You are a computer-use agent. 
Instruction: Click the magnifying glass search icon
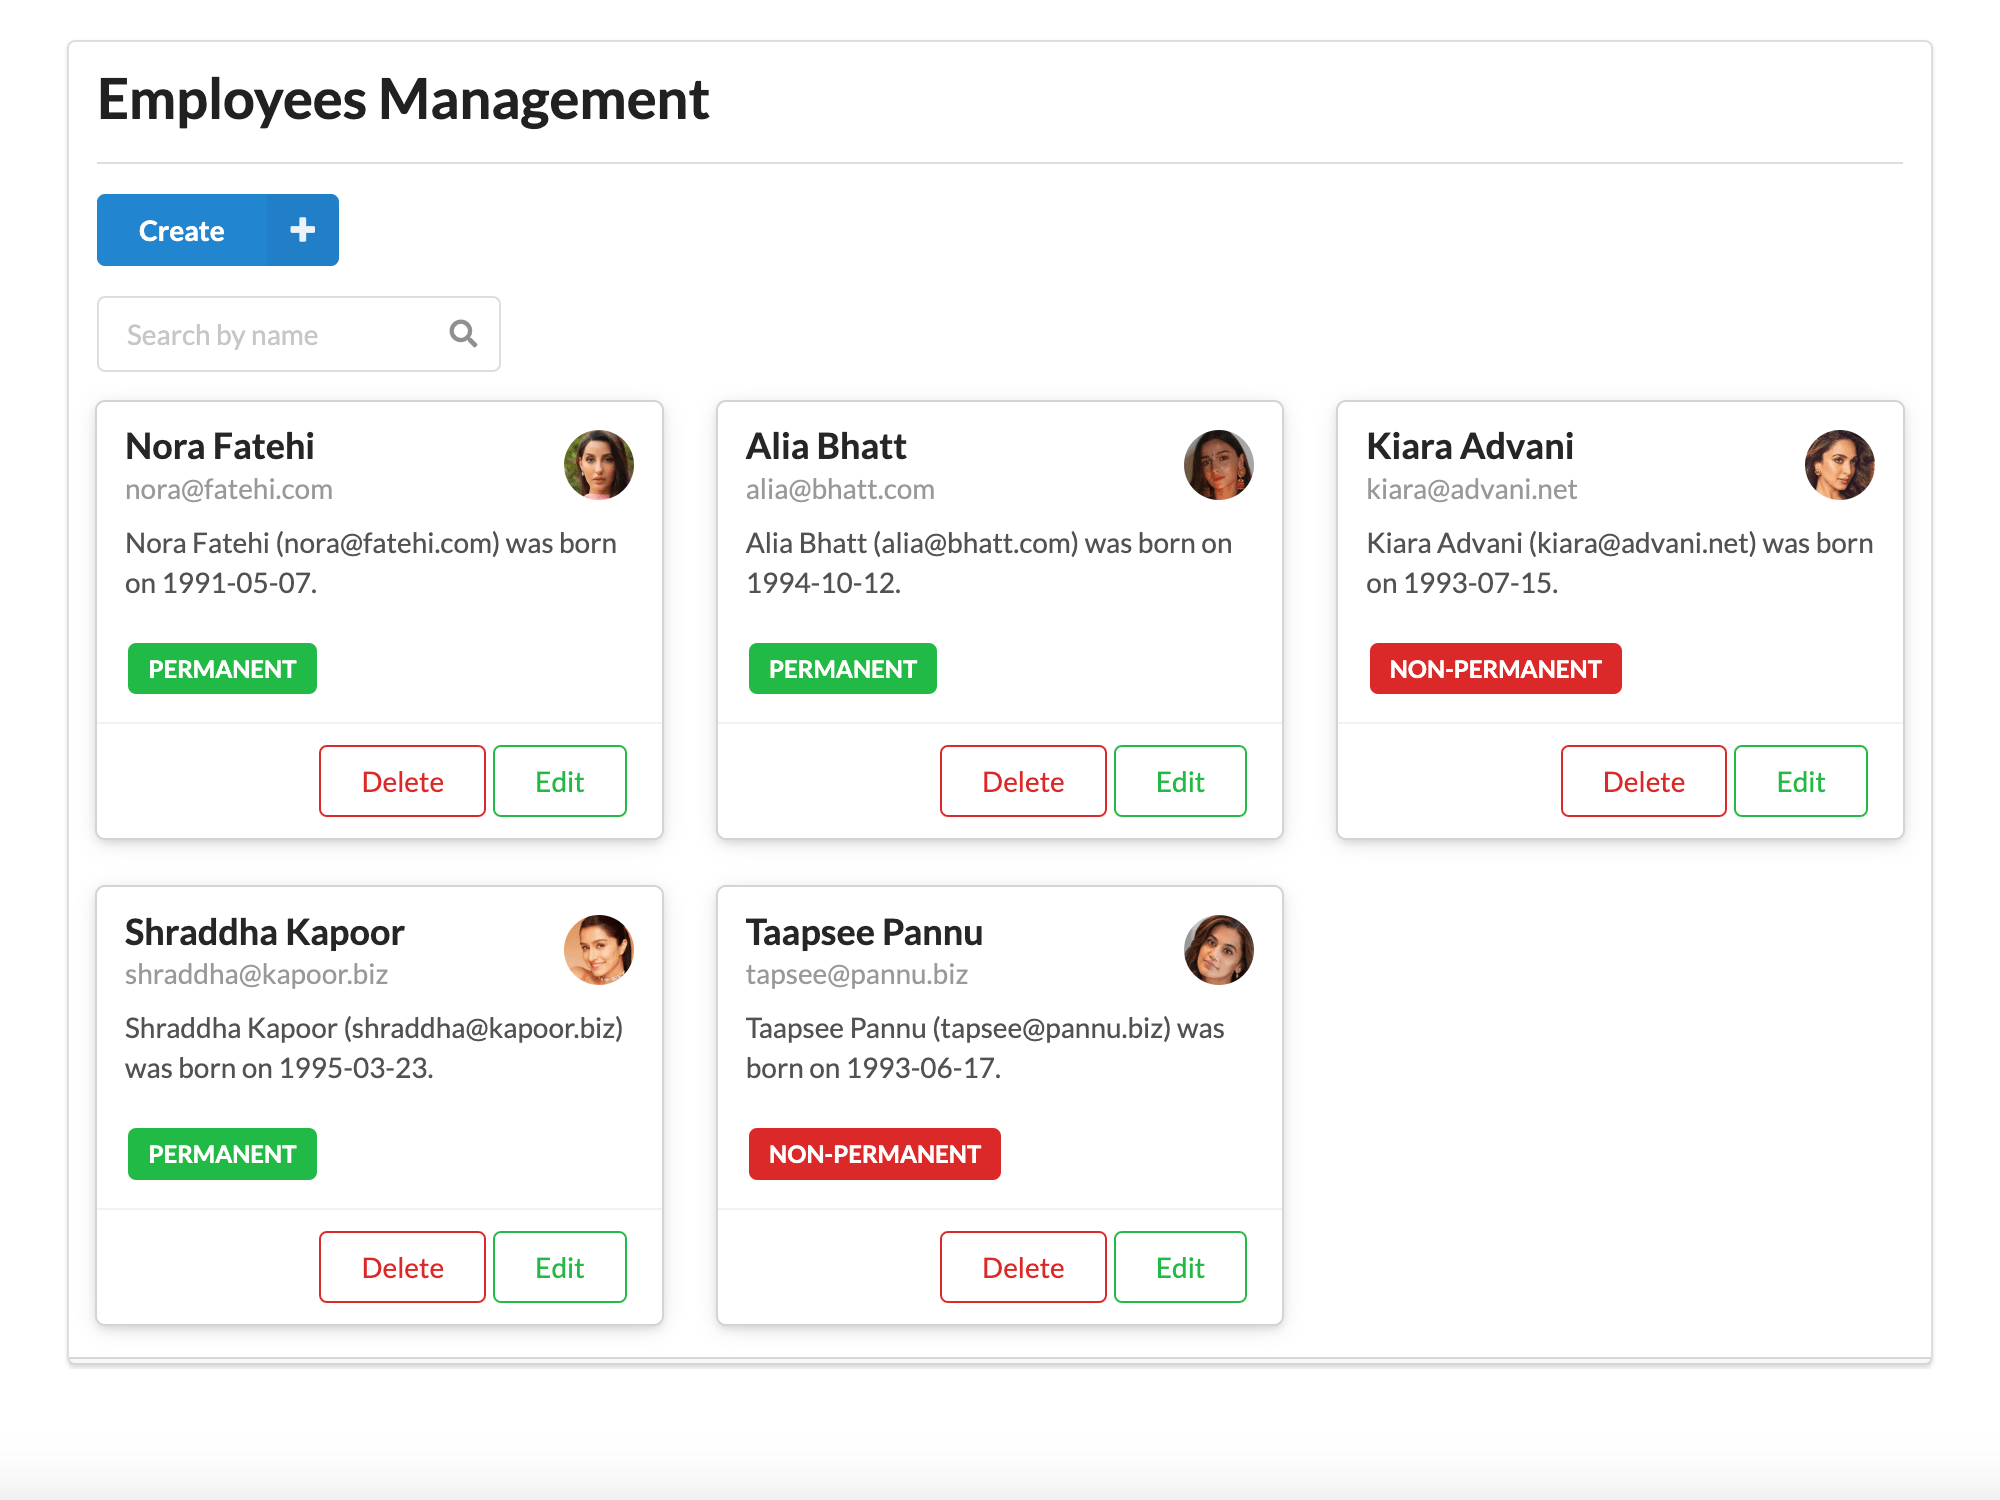[x=463, y=333]
